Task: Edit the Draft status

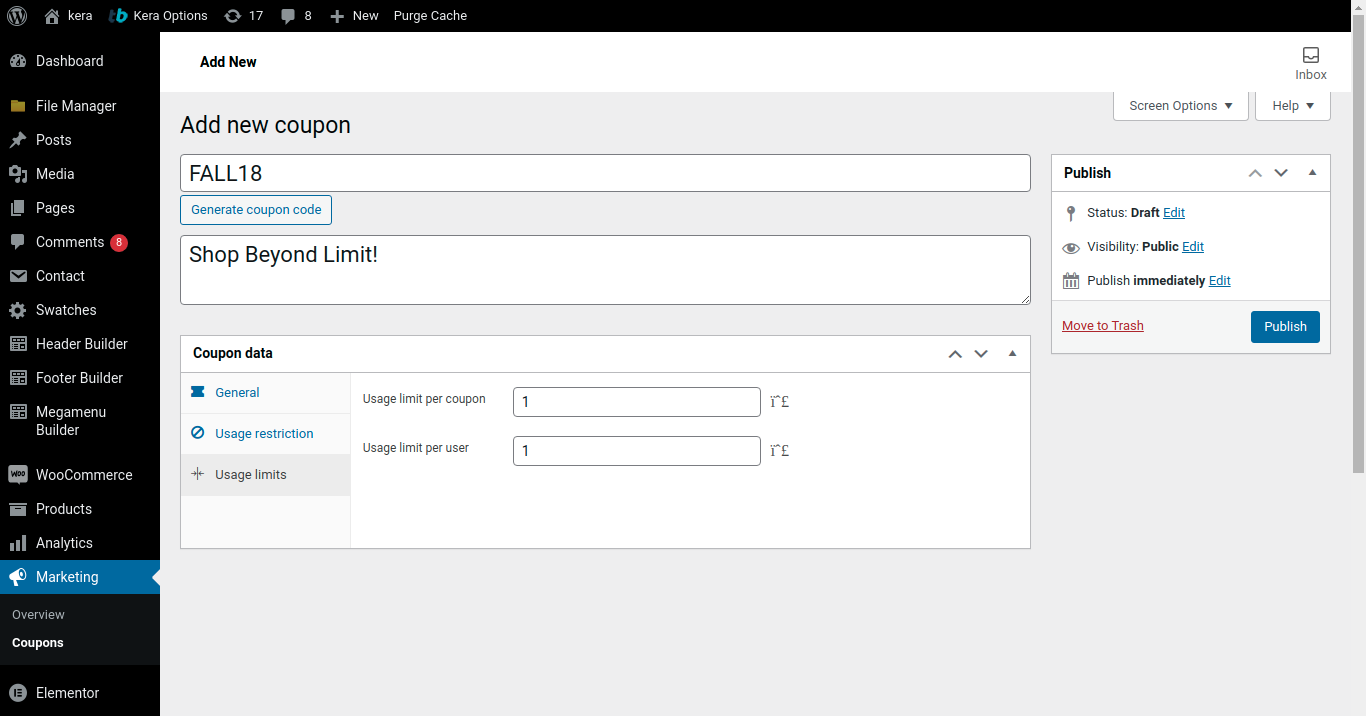Action: [x=1174, y=213]
